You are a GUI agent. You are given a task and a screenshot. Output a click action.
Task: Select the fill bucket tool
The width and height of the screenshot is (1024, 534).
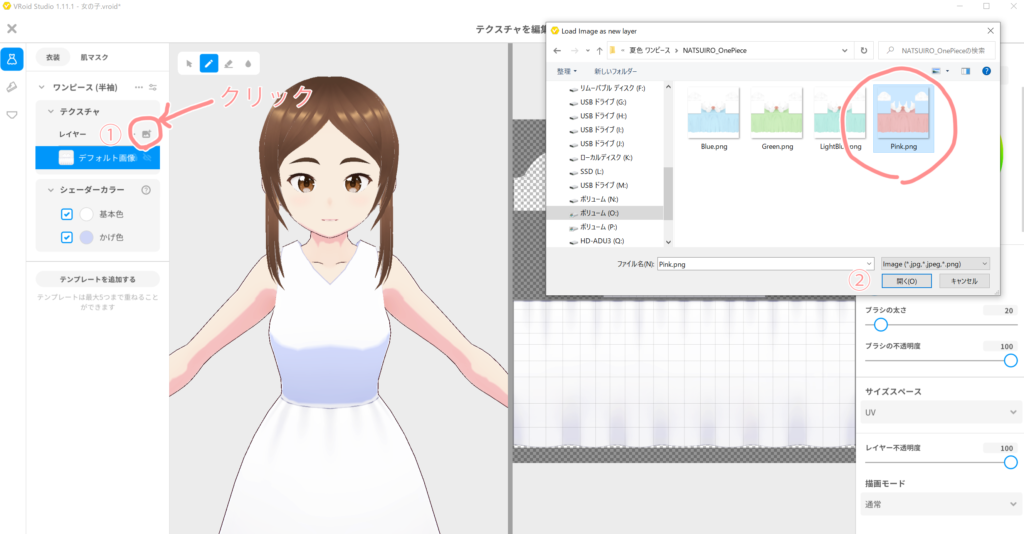pyautogui.click(x=248, y=63)
